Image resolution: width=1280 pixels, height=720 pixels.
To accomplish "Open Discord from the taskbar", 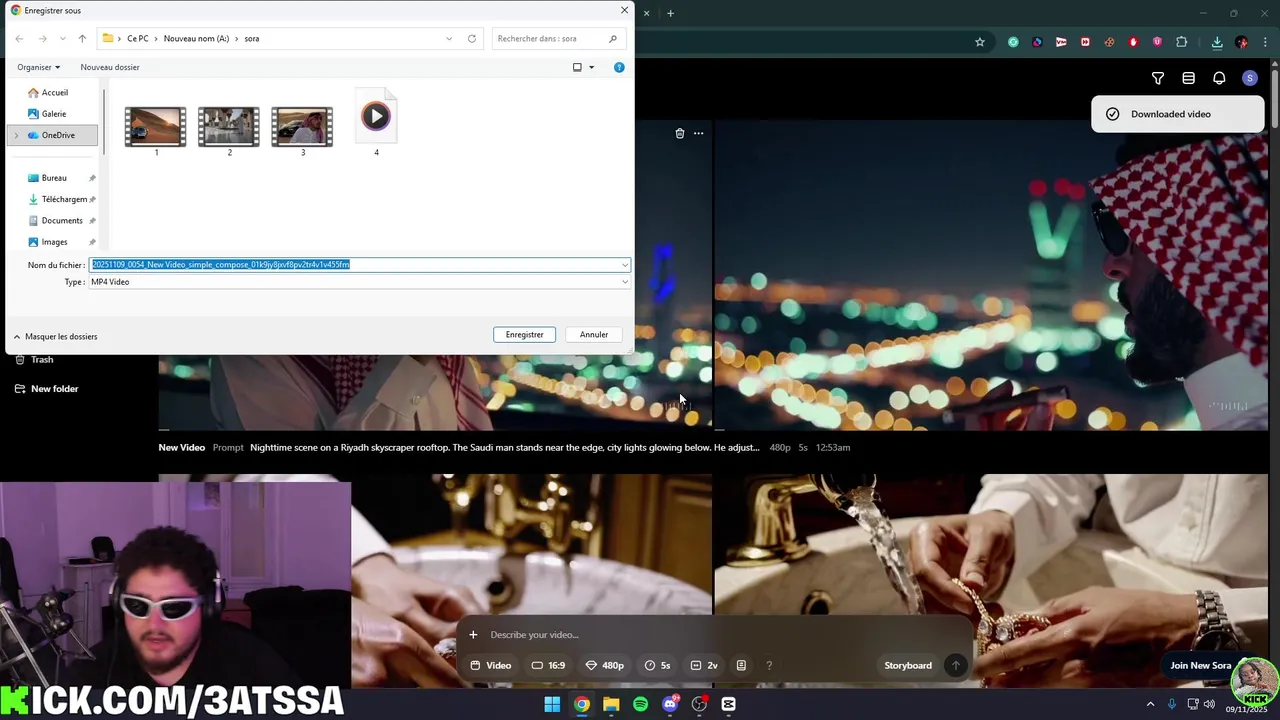I will click(670, 704).
